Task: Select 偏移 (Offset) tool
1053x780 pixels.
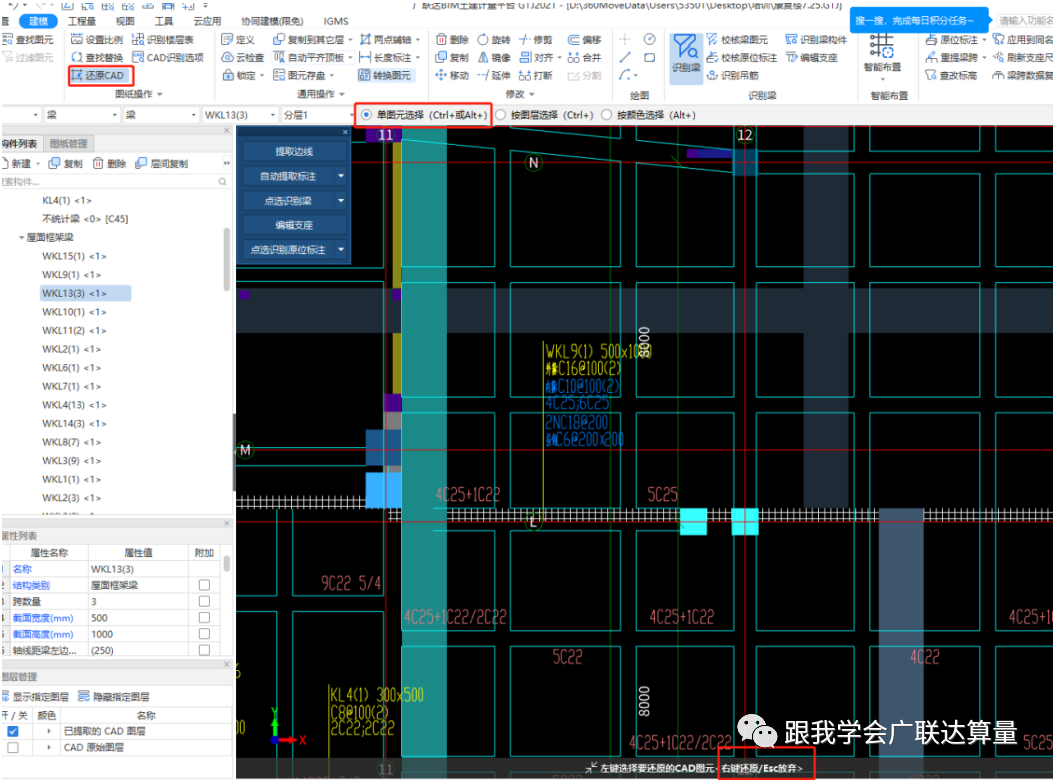Action: click(x=584, y=40)
